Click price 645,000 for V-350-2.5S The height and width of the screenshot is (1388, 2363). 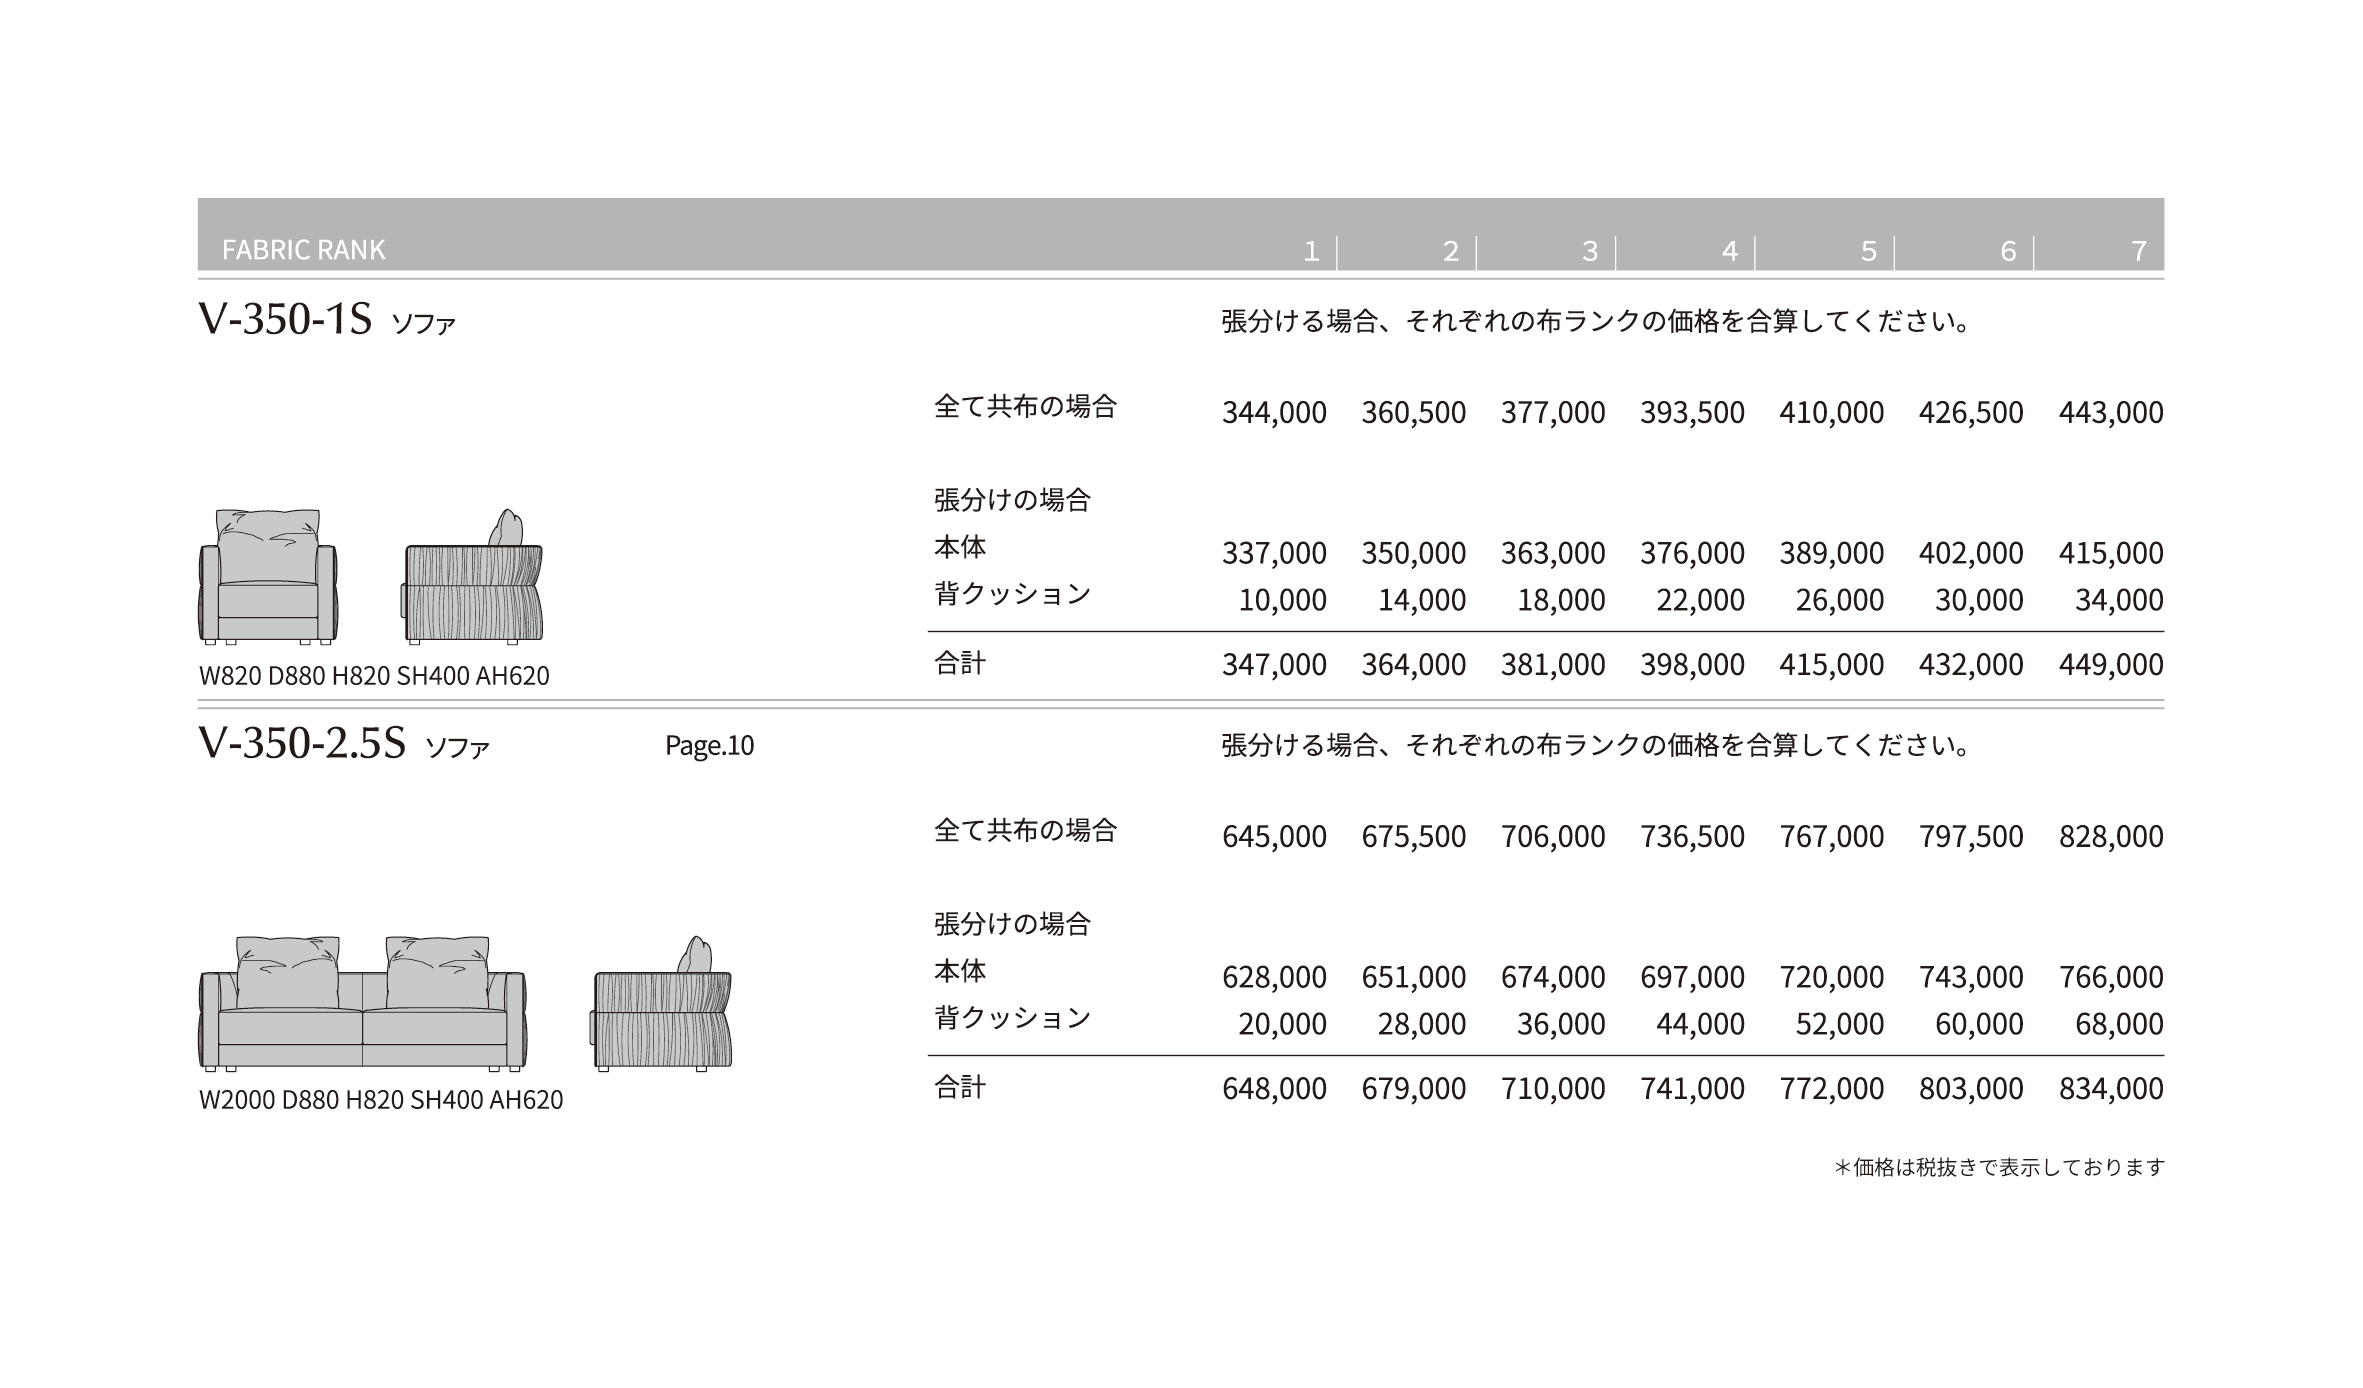click(x=1274, y=836)
